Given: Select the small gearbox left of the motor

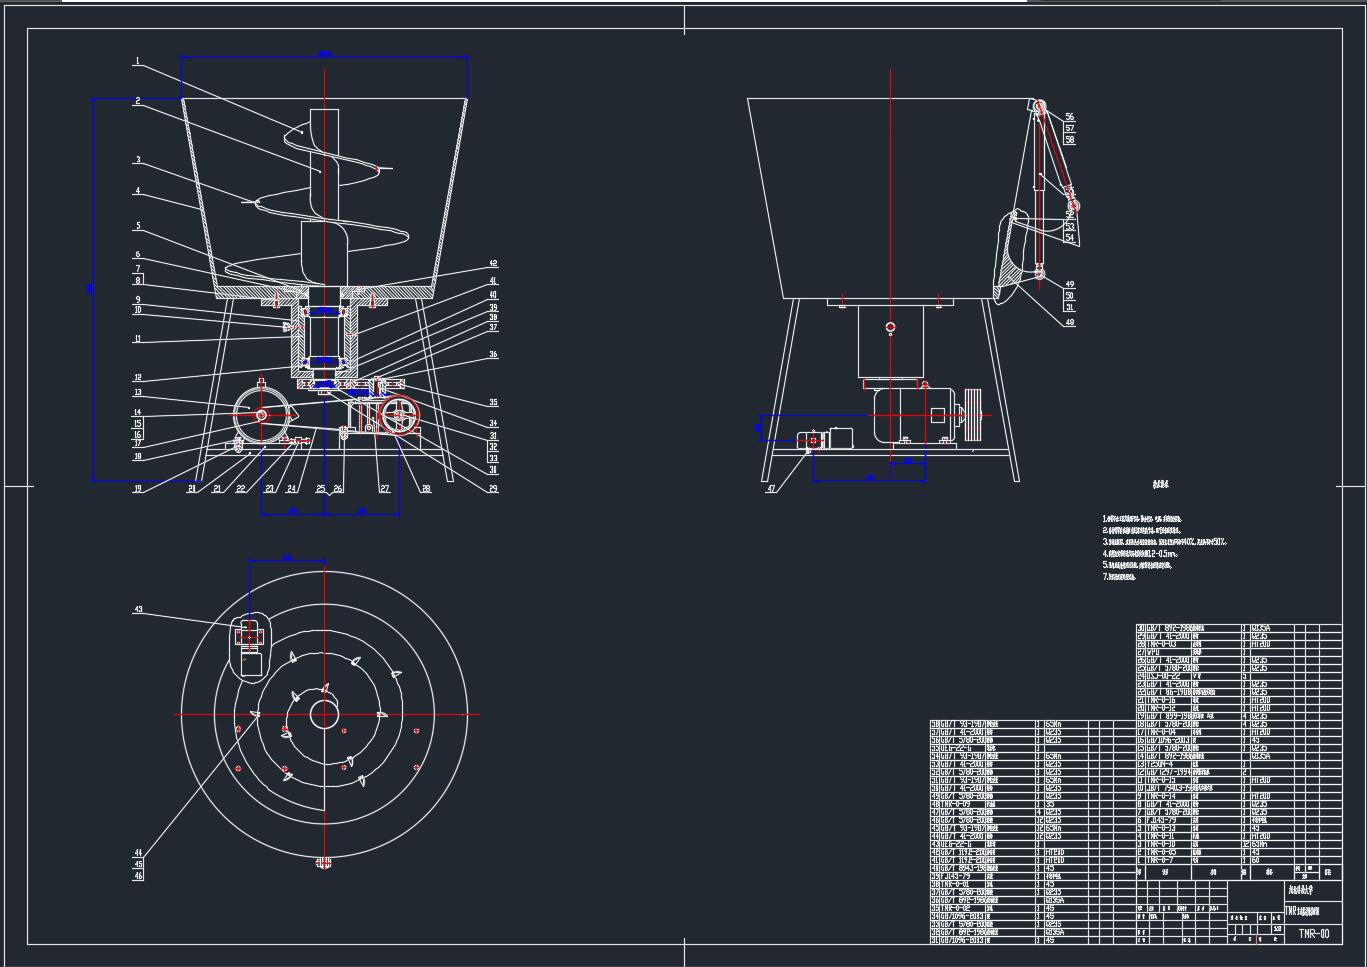Looking at the screenshot, I should click(823, 439).
